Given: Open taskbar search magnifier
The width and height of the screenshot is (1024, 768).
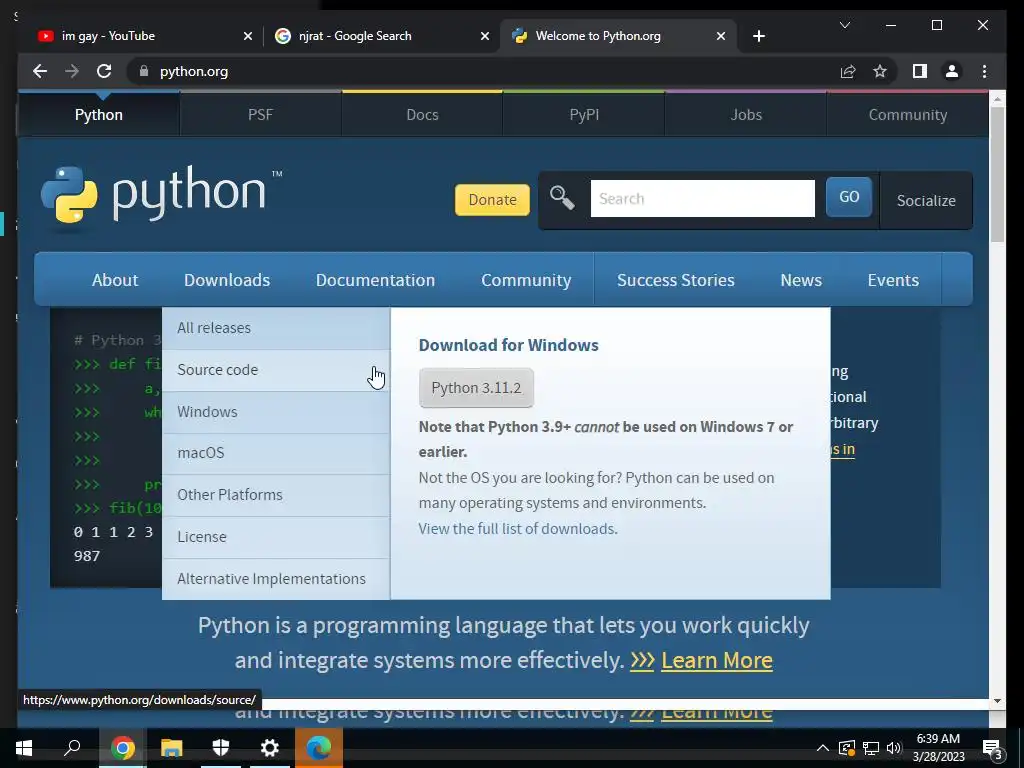Looking at the screenshot, I should [72, 748].
